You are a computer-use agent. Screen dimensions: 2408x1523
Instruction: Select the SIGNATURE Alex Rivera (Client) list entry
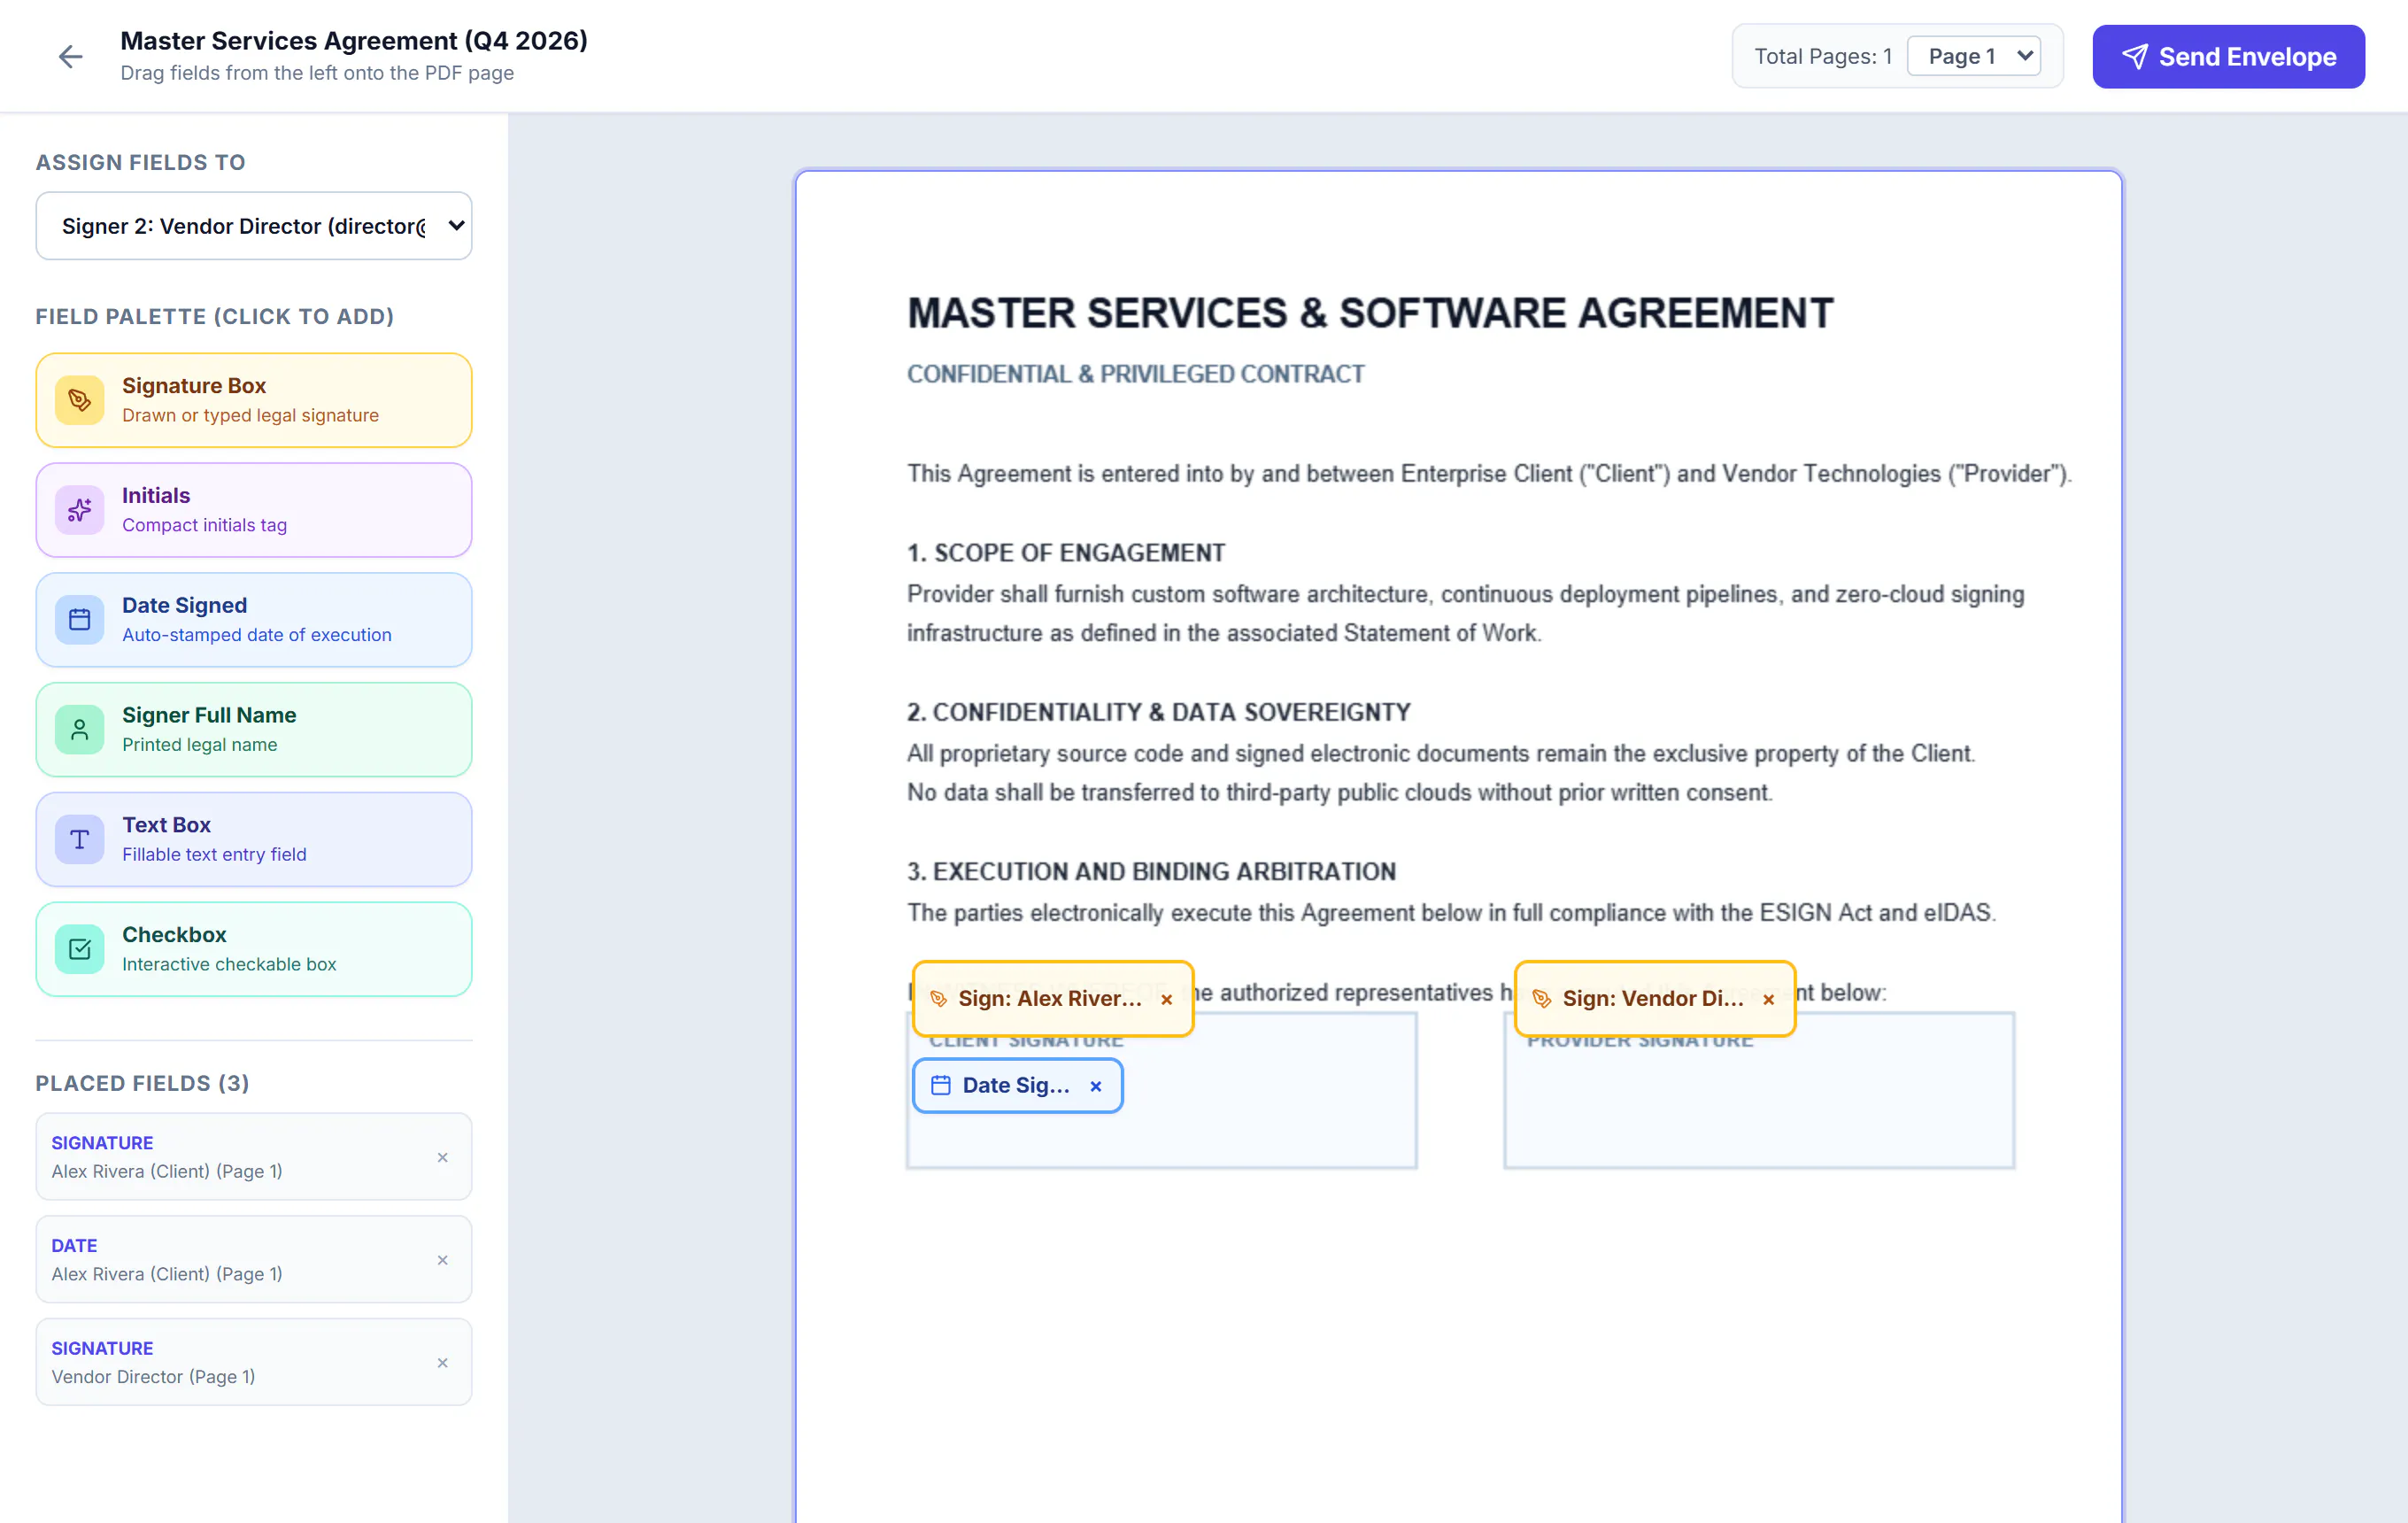[254, 1157]
